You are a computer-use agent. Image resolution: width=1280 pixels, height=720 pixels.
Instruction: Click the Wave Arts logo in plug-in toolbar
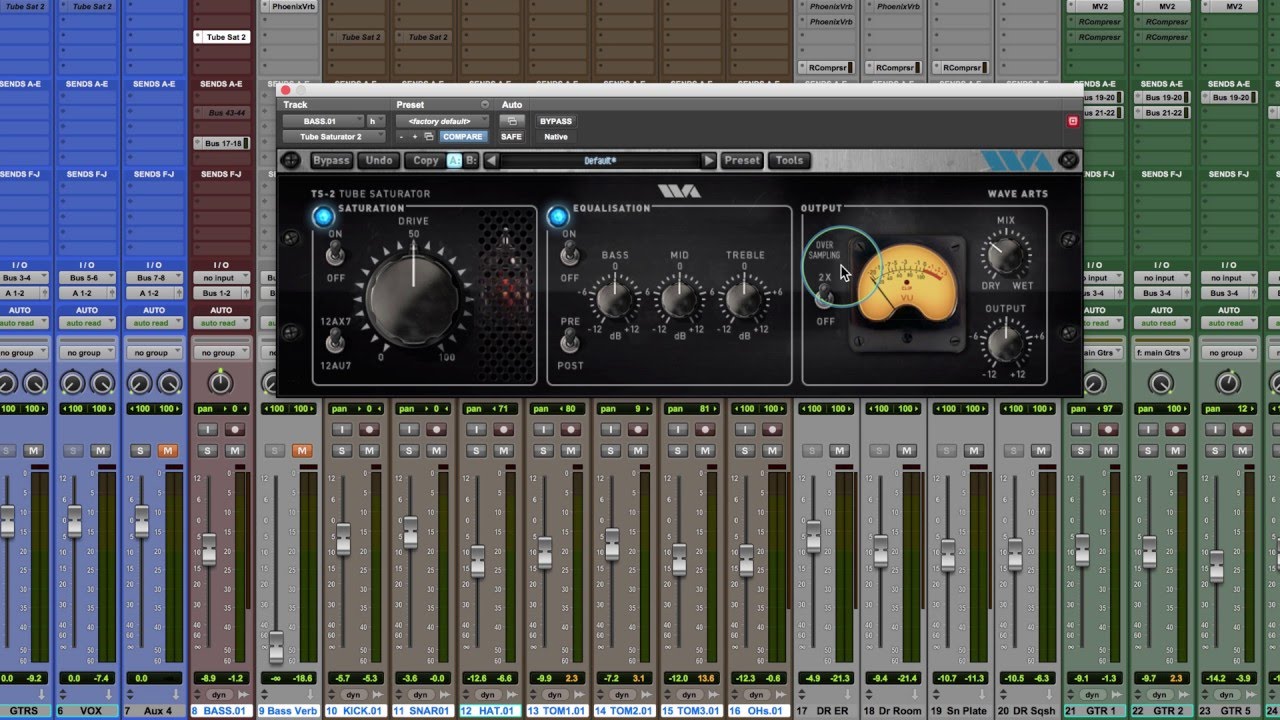[1016, 160]
